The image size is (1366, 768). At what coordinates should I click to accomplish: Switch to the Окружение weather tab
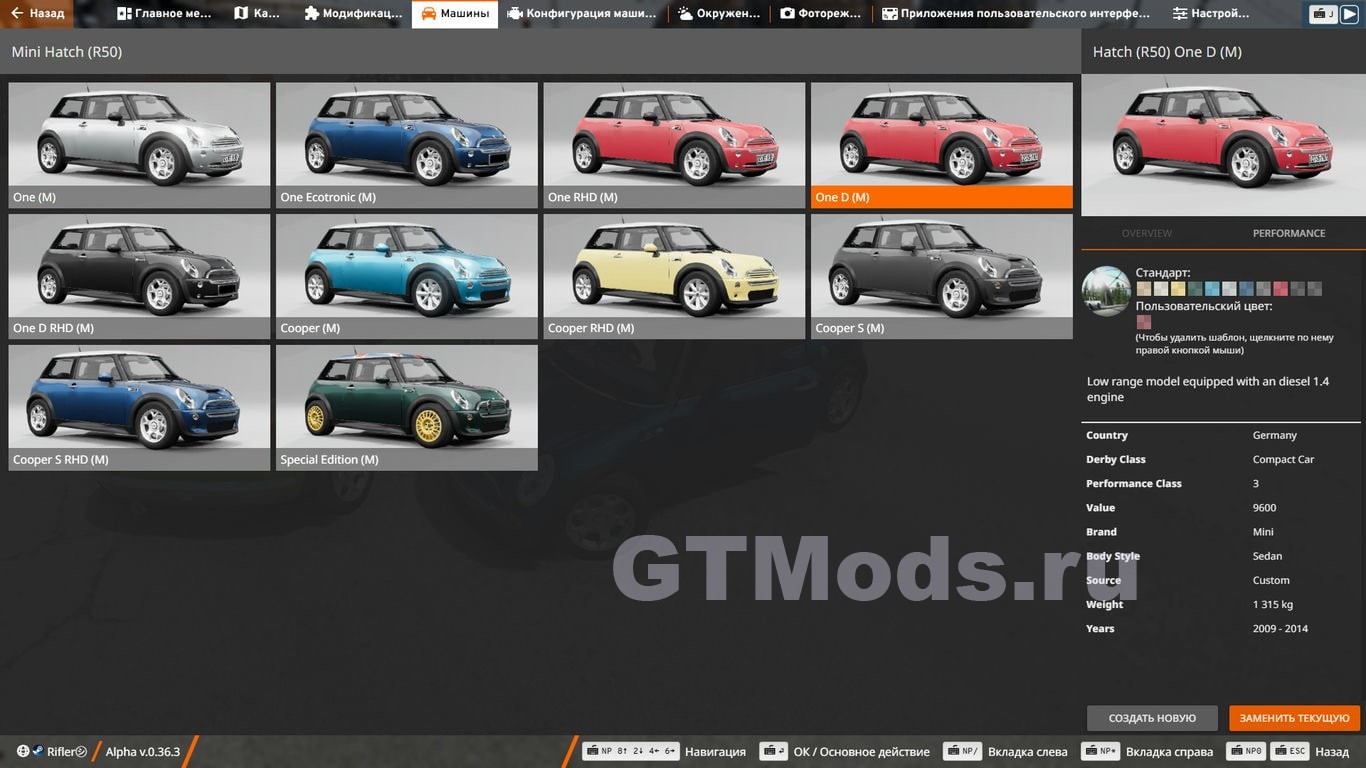tap(719, 14)
